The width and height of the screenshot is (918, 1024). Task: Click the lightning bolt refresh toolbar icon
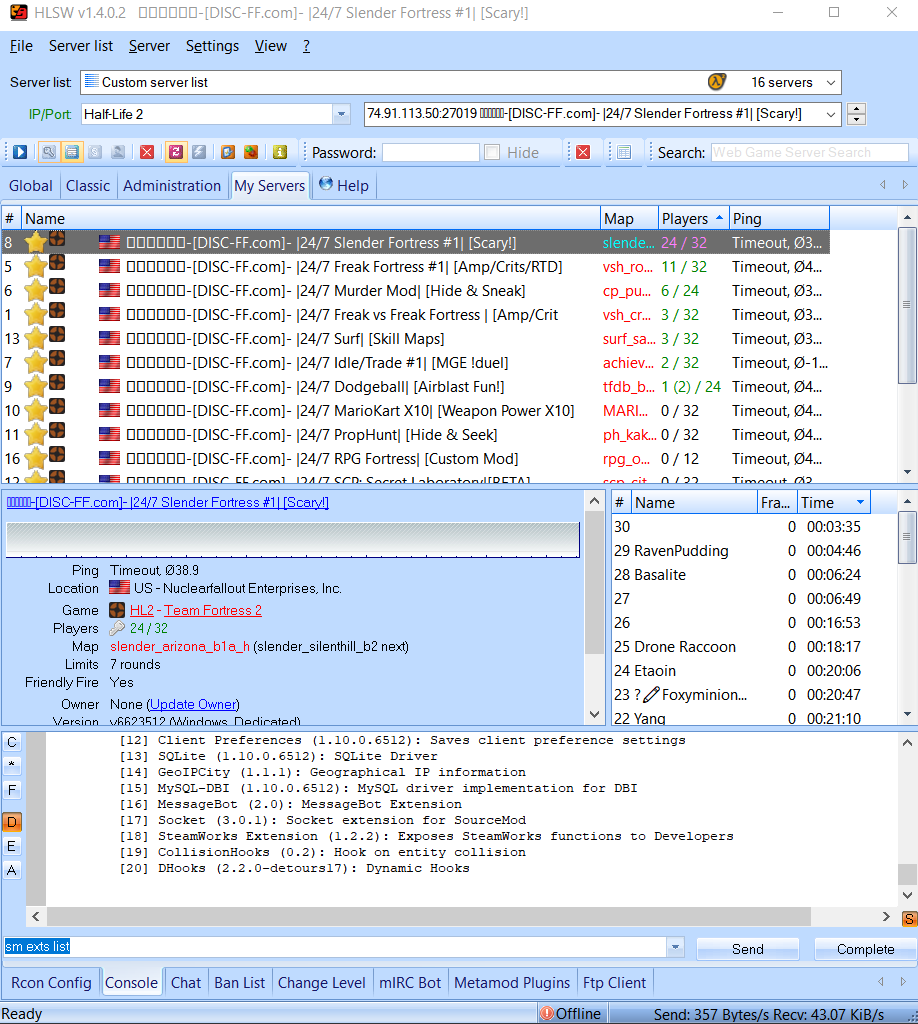[199, 152]
